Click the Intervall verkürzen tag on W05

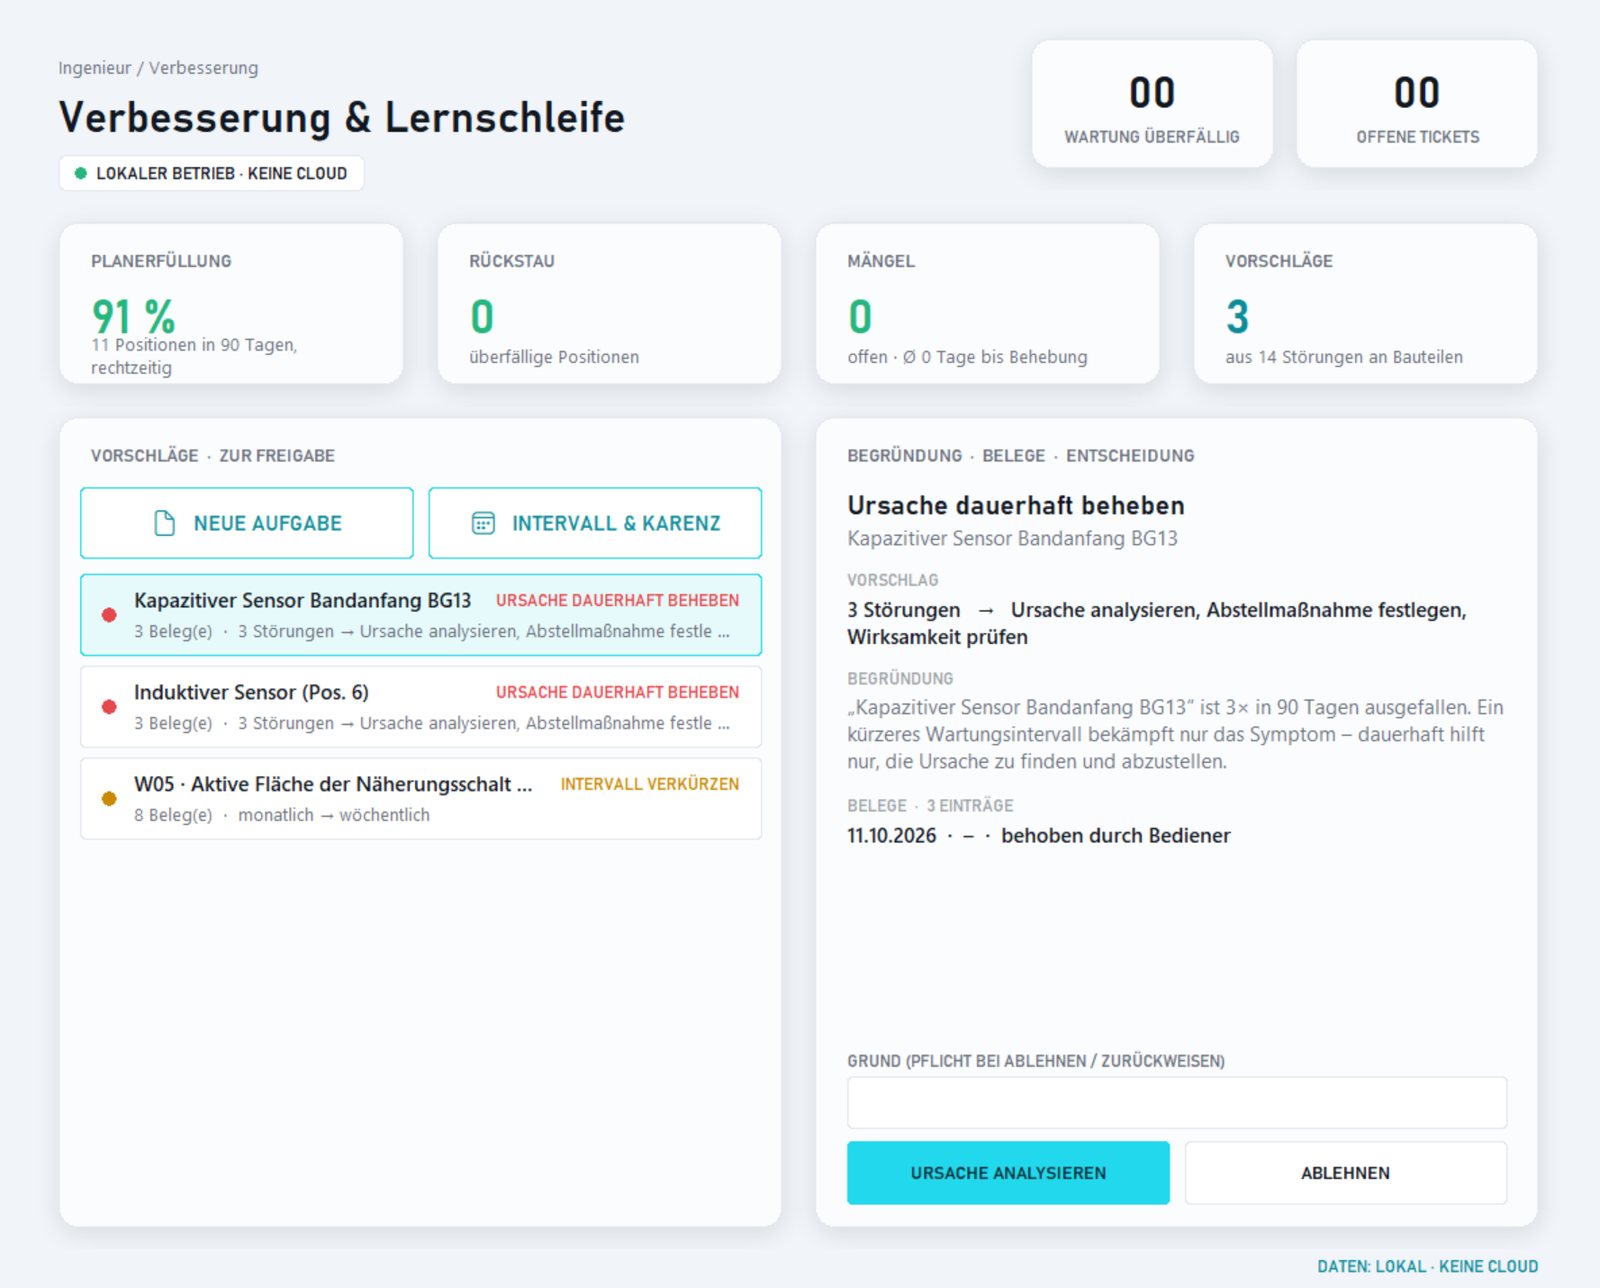[x=650, y=784]
